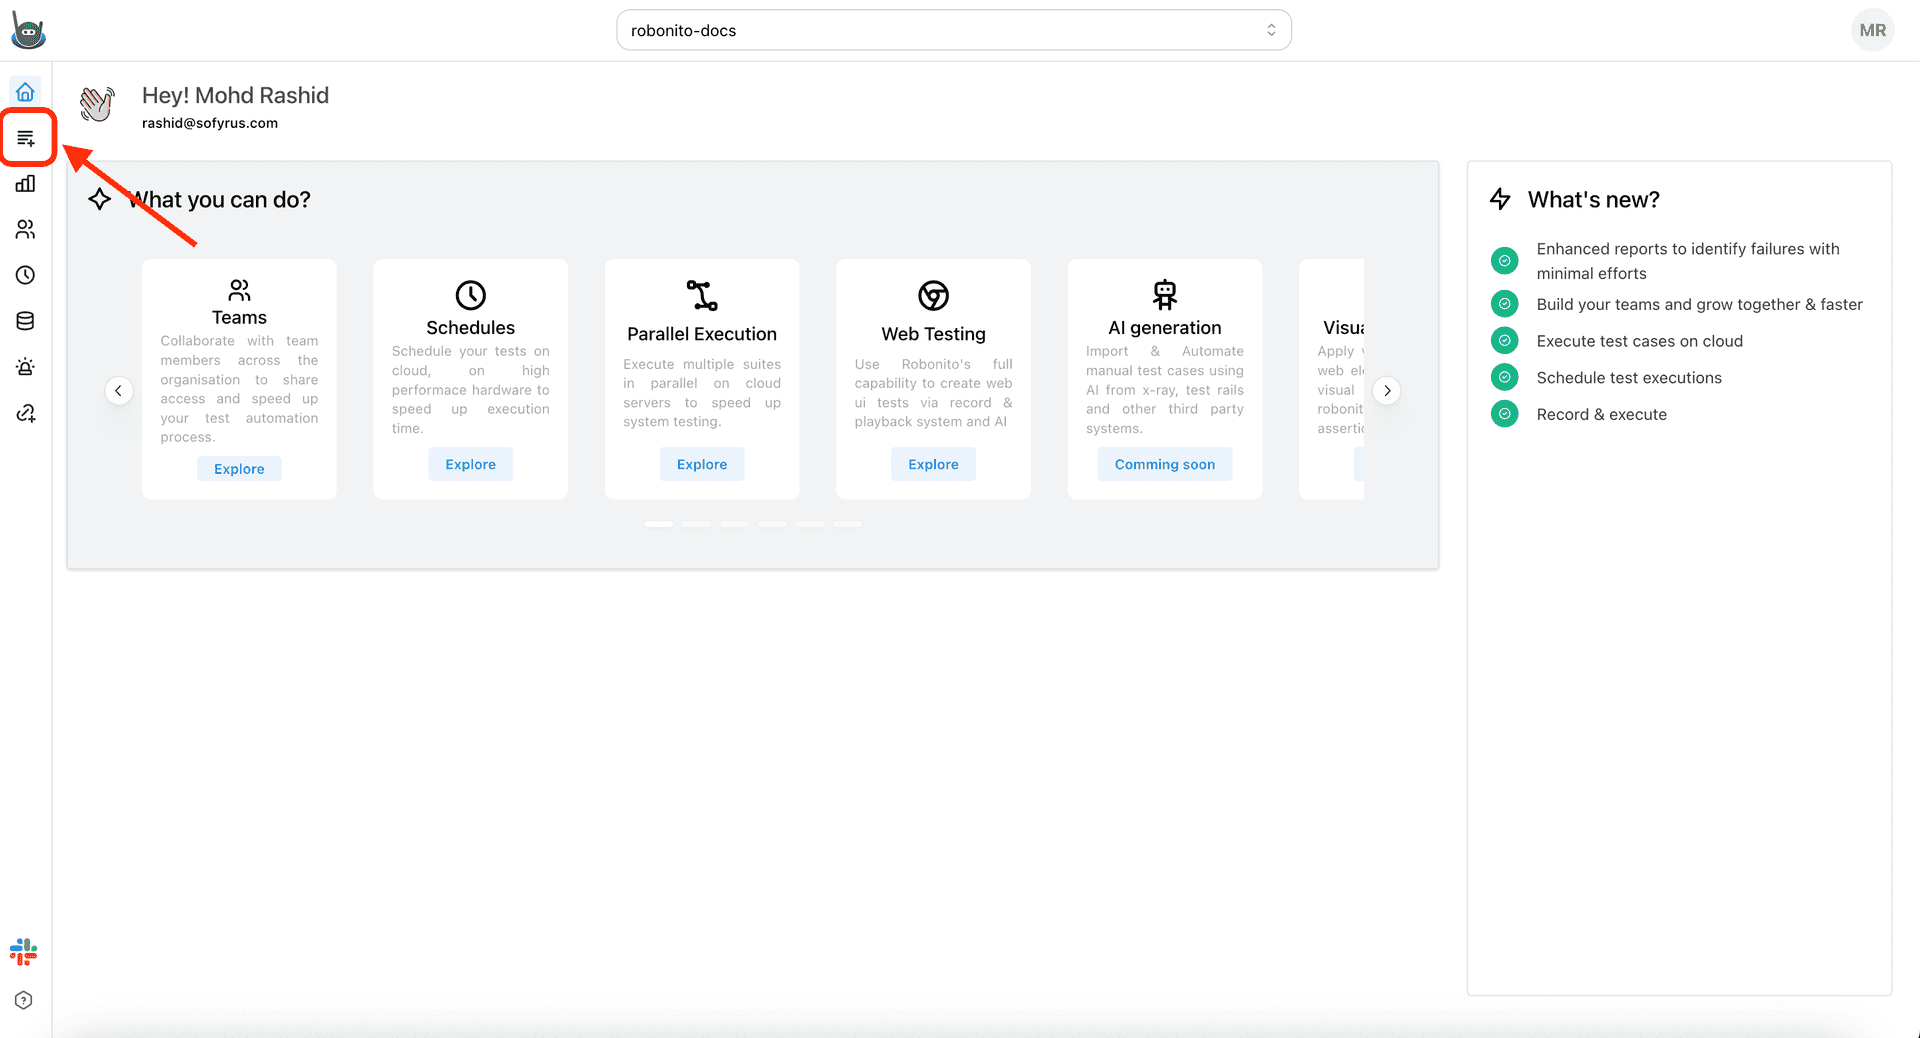The image size is (1920, 1038).
Task: Open the alarm siren icon in sidebar
Action: 25,367
